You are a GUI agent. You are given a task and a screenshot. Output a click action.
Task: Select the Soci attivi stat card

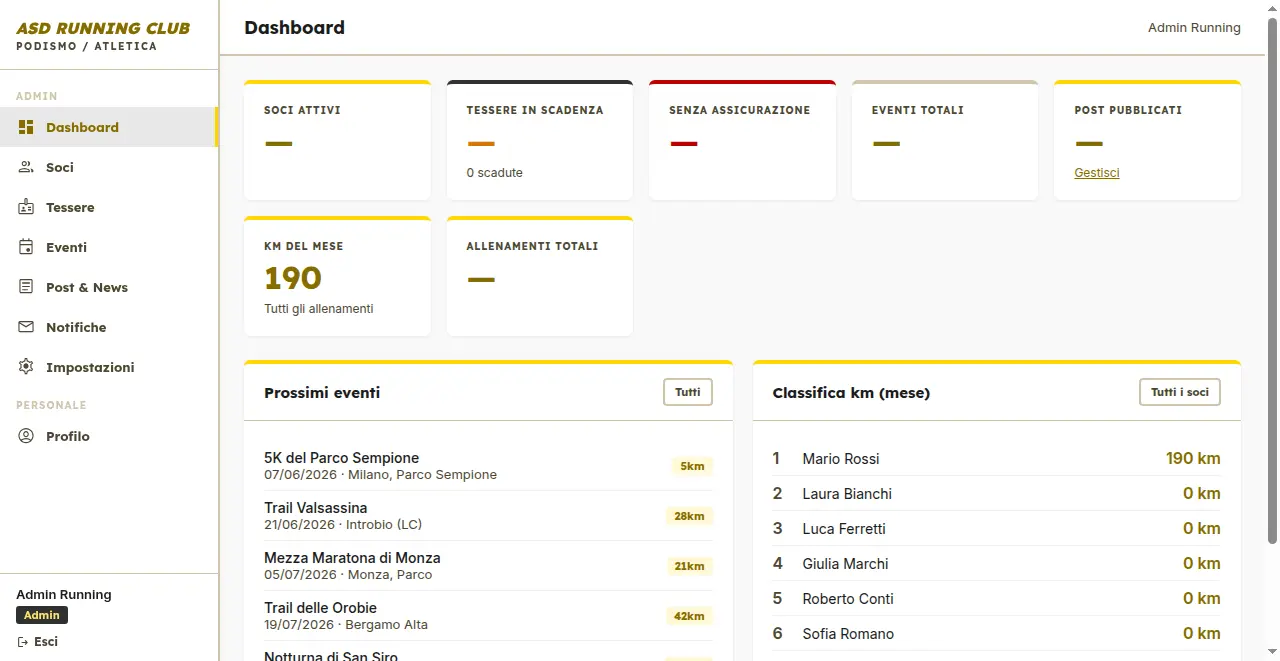click(337, 140)
